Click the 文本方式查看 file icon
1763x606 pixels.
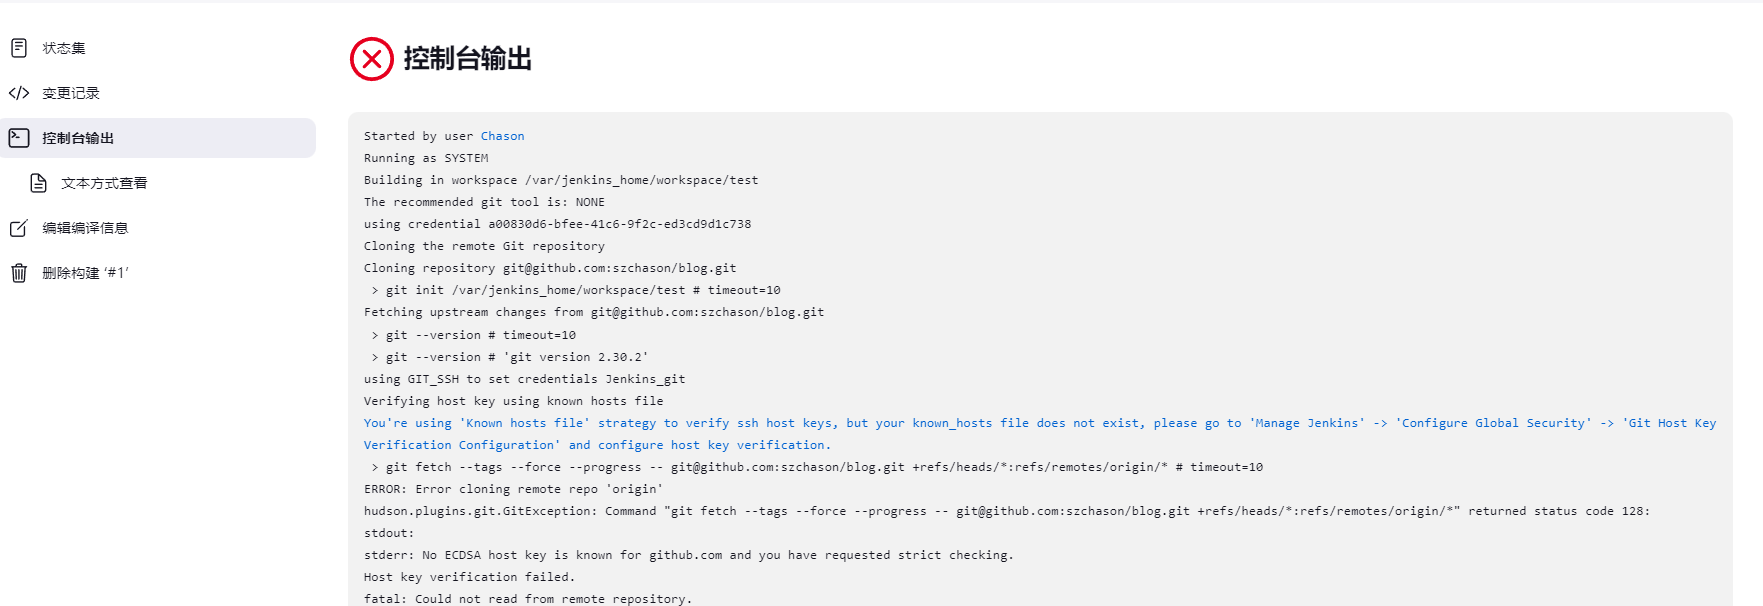click(x=38, y=183)
